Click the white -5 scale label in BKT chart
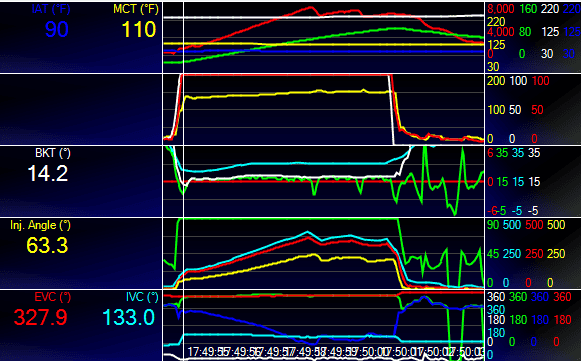The height and width of the screenshot is (362, 581). 532,211
